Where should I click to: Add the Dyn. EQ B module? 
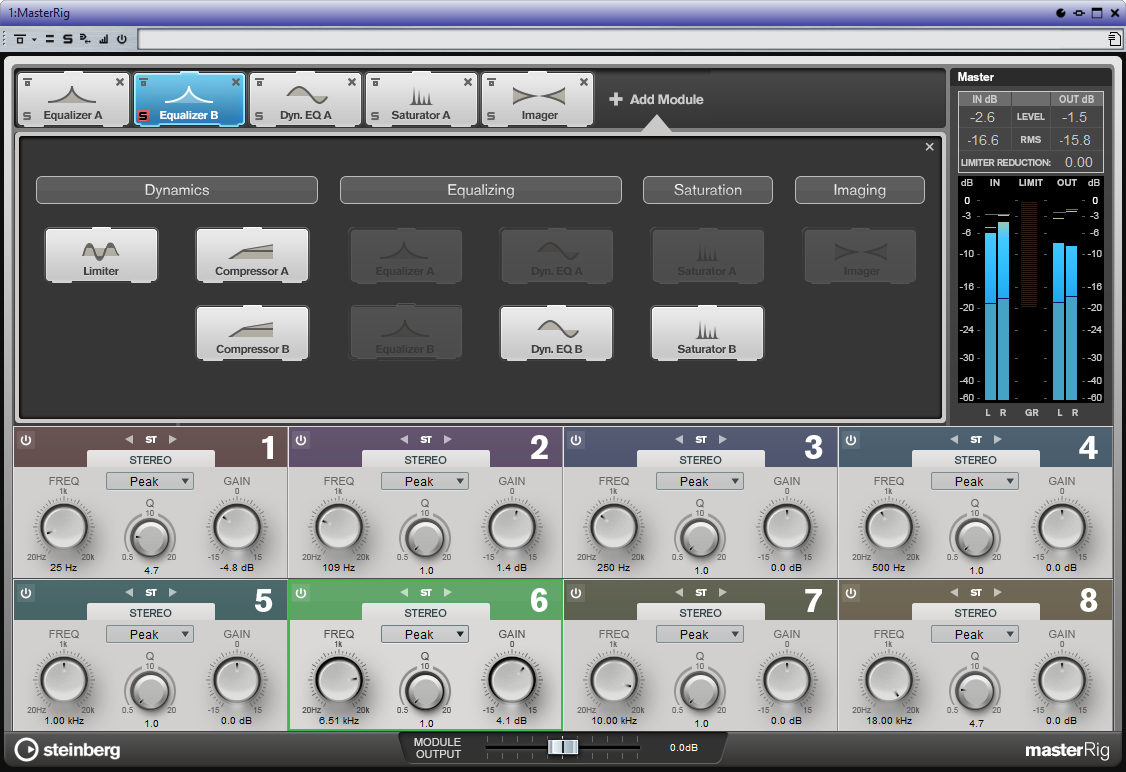pyautogui.click(x=557, y=333)
